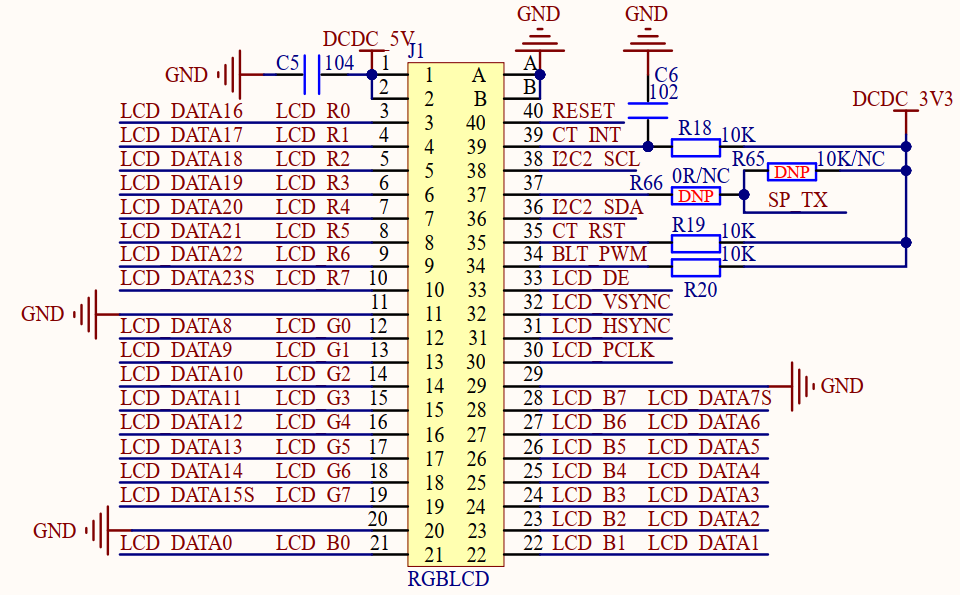Click the 10K value next to R18

[738, 135]
